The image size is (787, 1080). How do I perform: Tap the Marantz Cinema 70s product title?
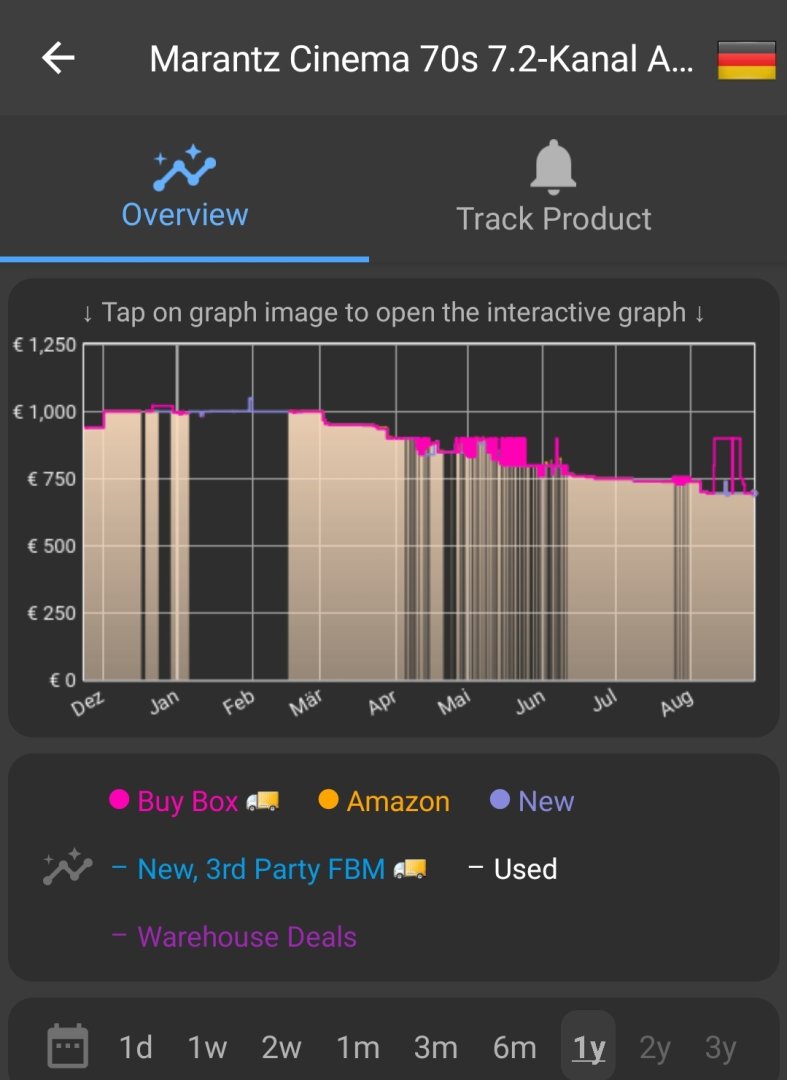click(421, 60)
